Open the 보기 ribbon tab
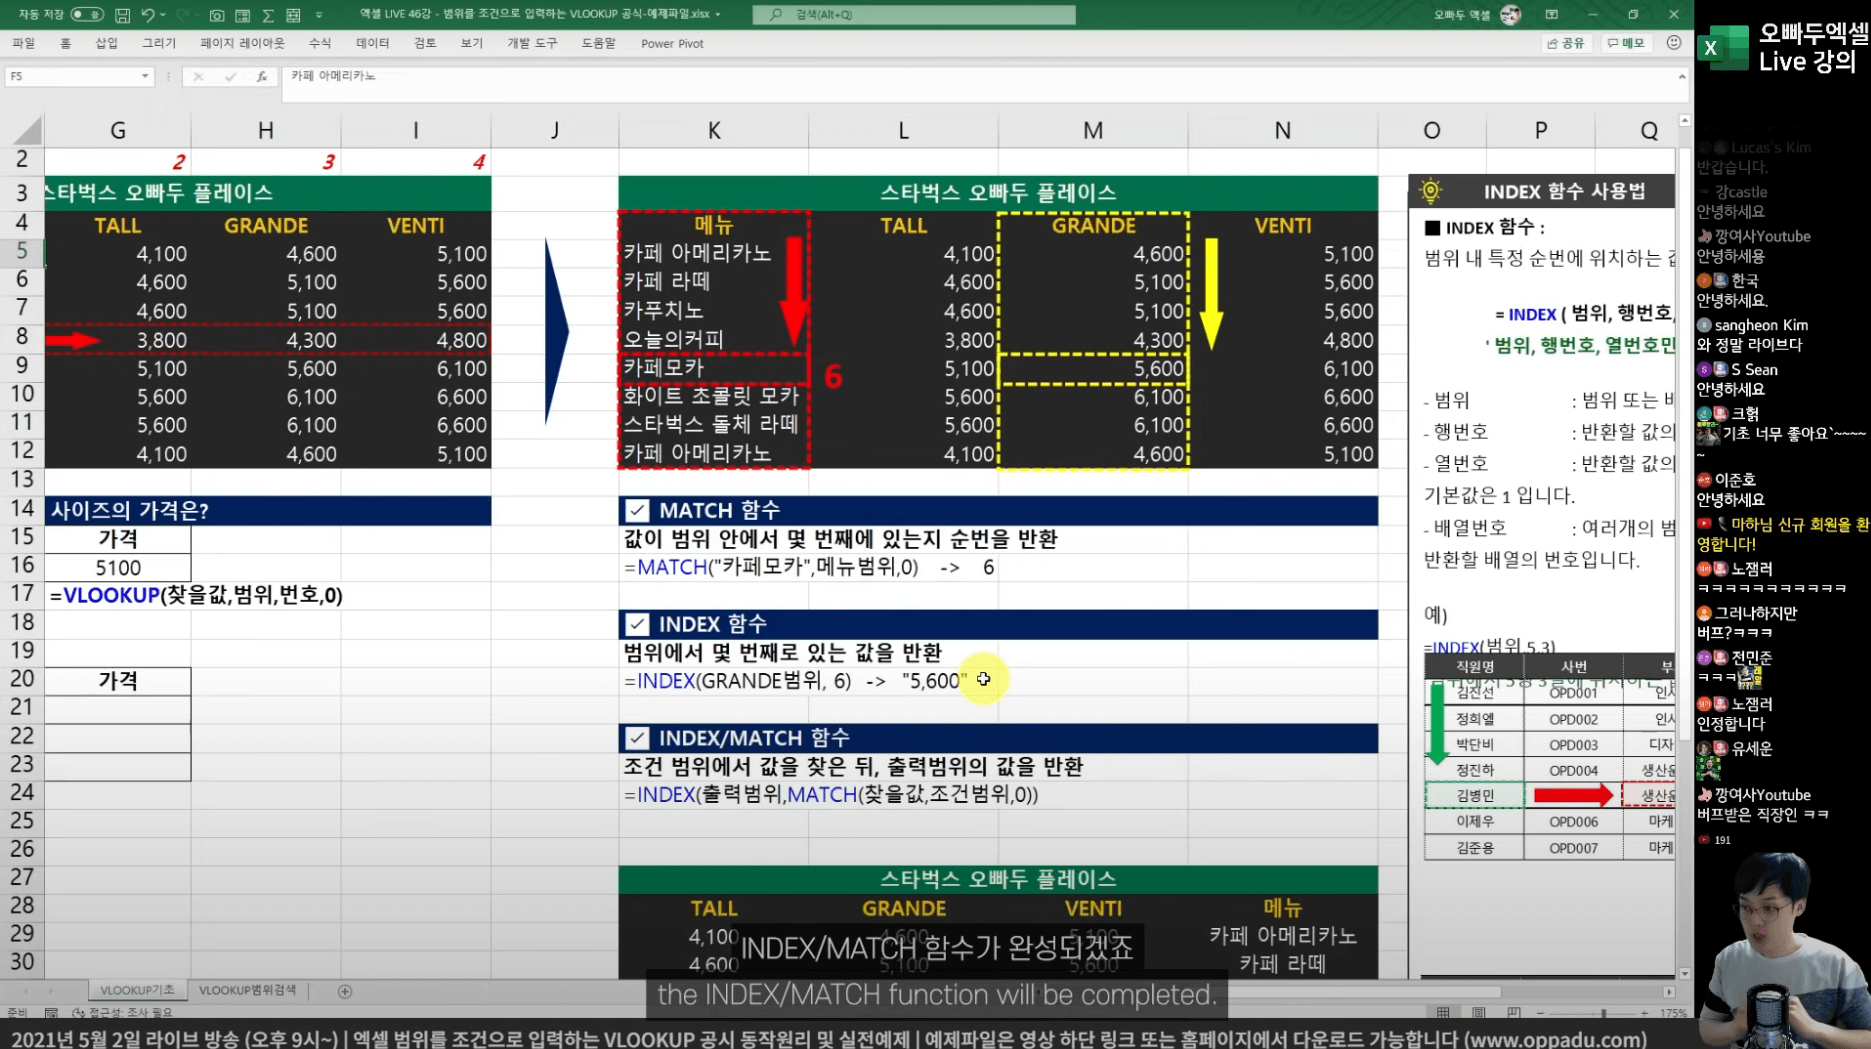 [x=471, y=43]
